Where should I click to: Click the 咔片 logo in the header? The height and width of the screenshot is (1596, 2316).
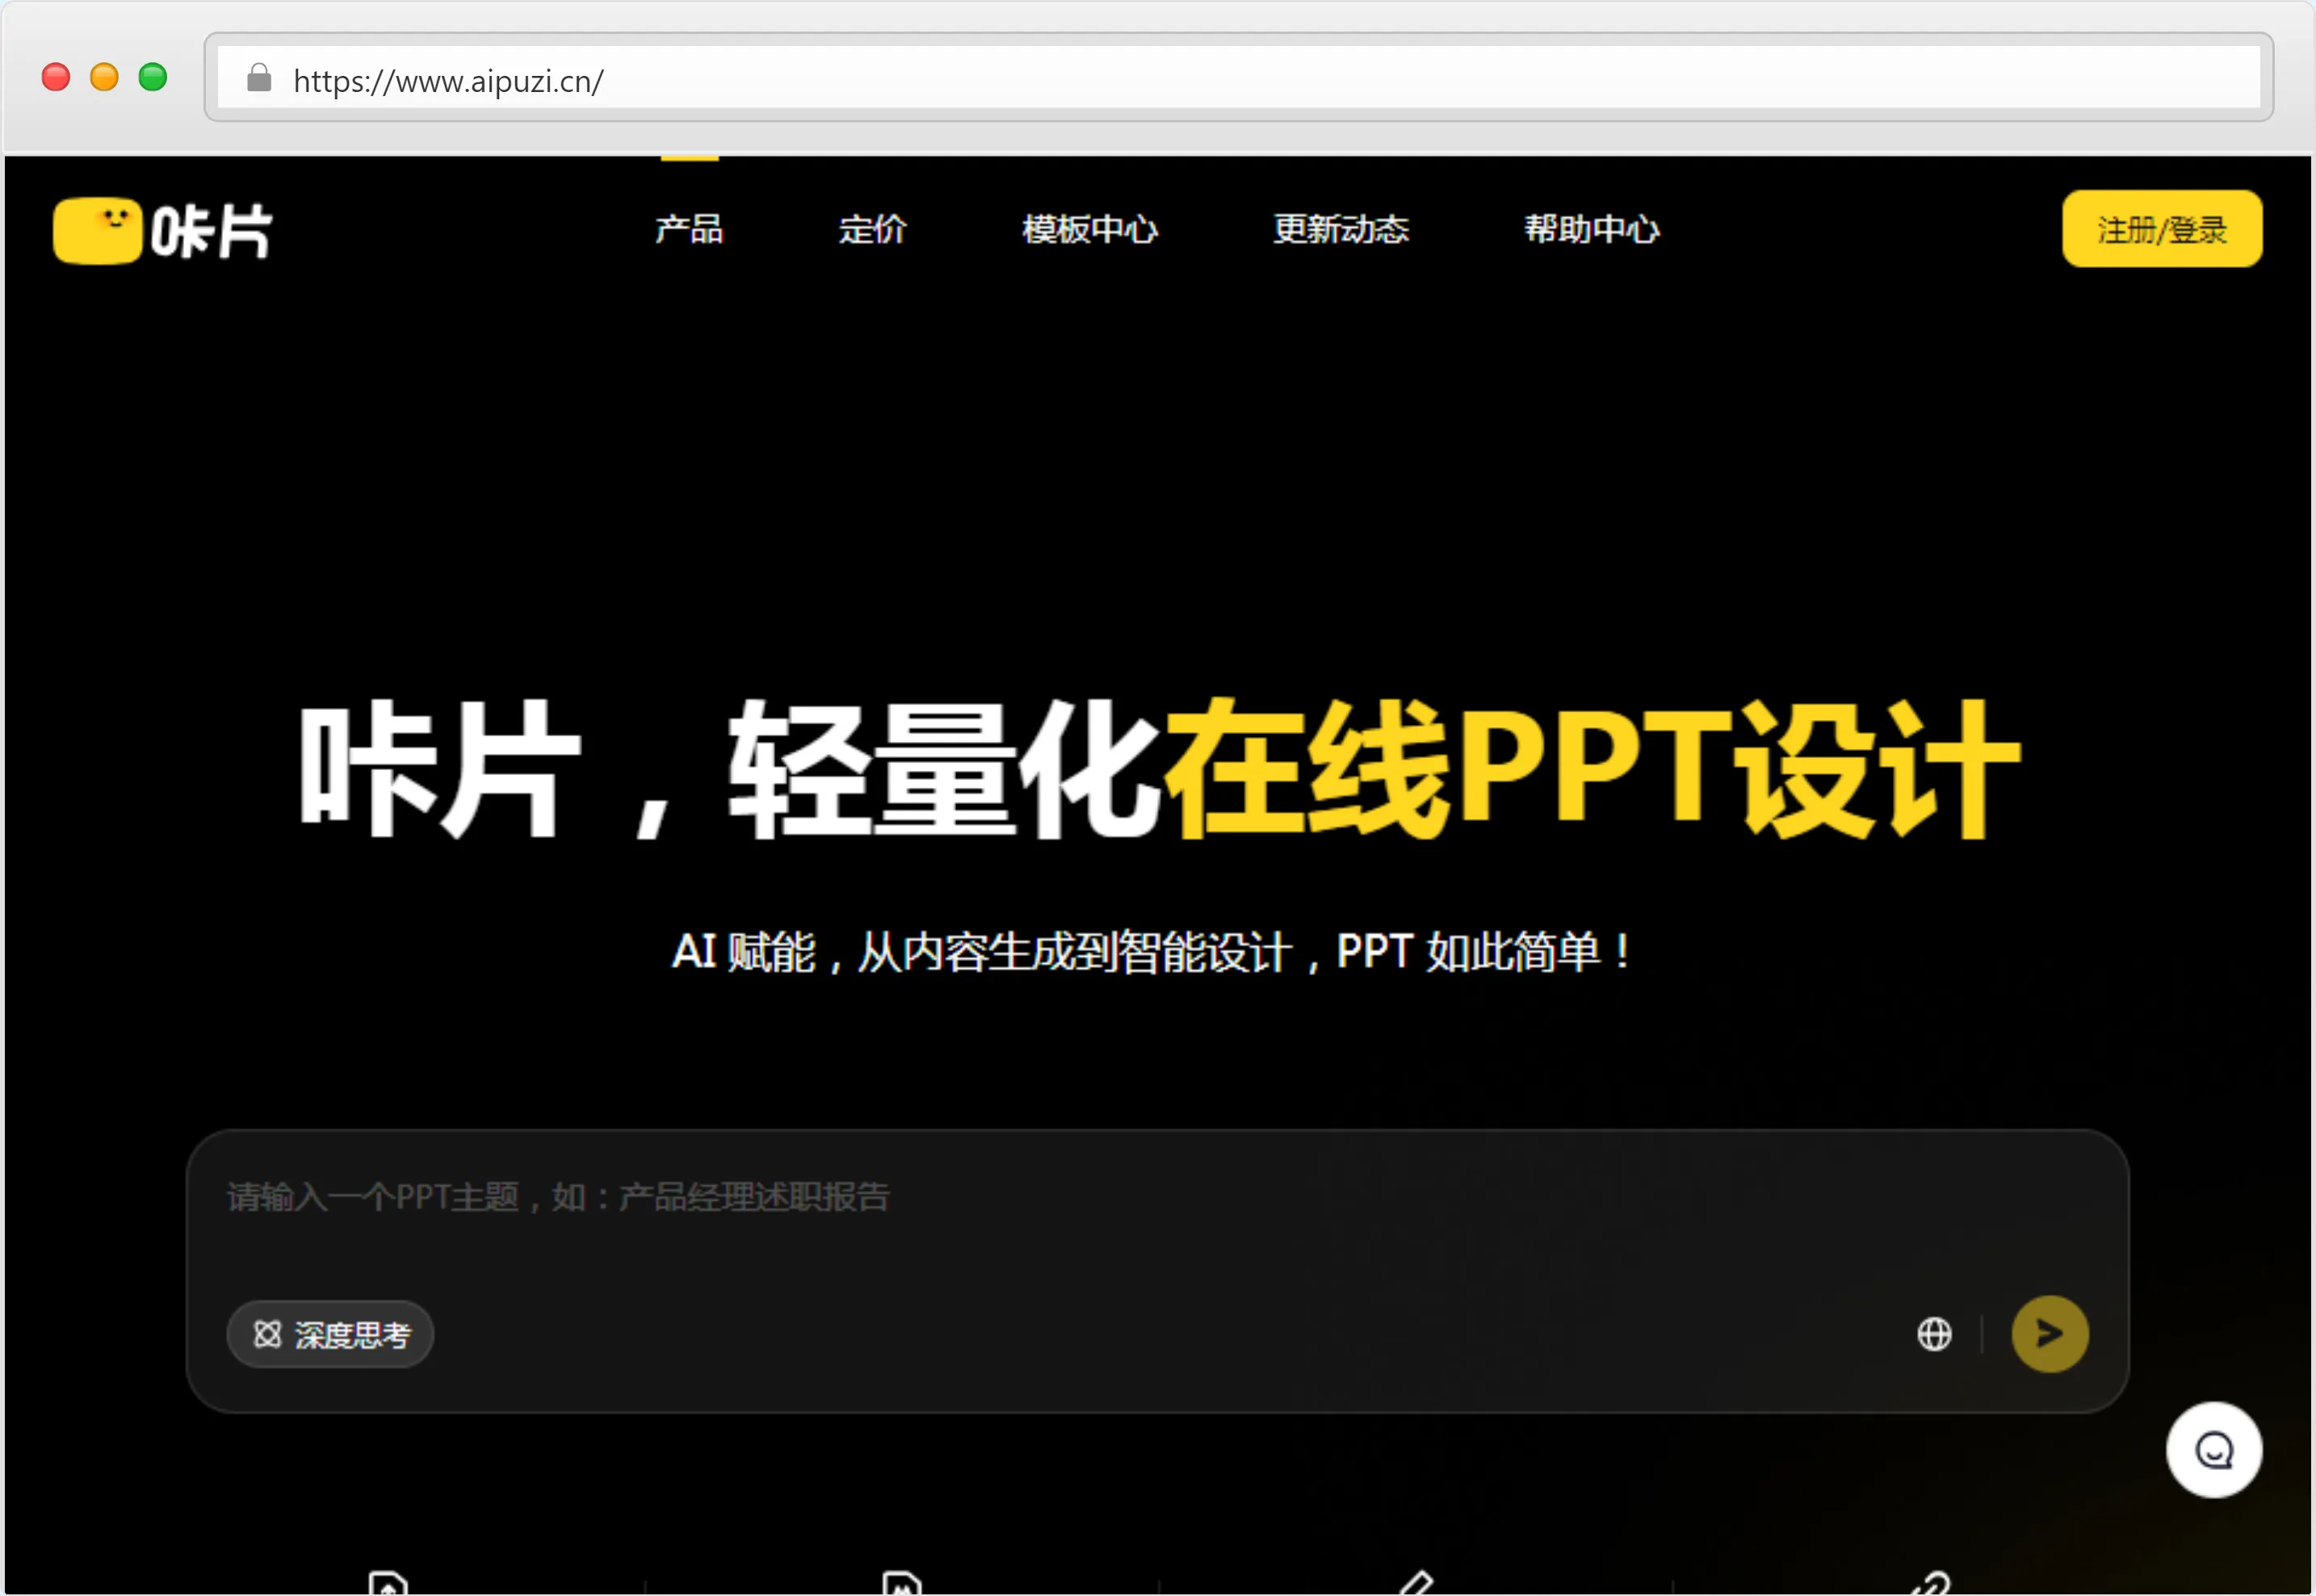click(x=162, y=231)
